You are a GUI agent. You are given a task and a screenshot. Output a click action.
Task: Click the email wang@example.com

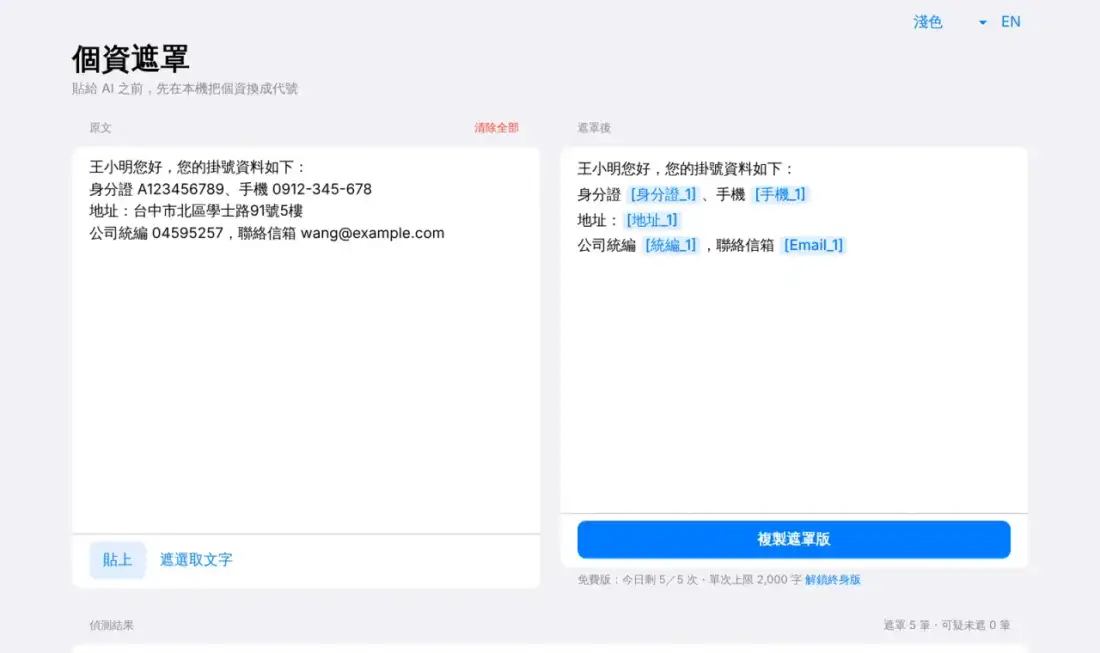[373, 233]
